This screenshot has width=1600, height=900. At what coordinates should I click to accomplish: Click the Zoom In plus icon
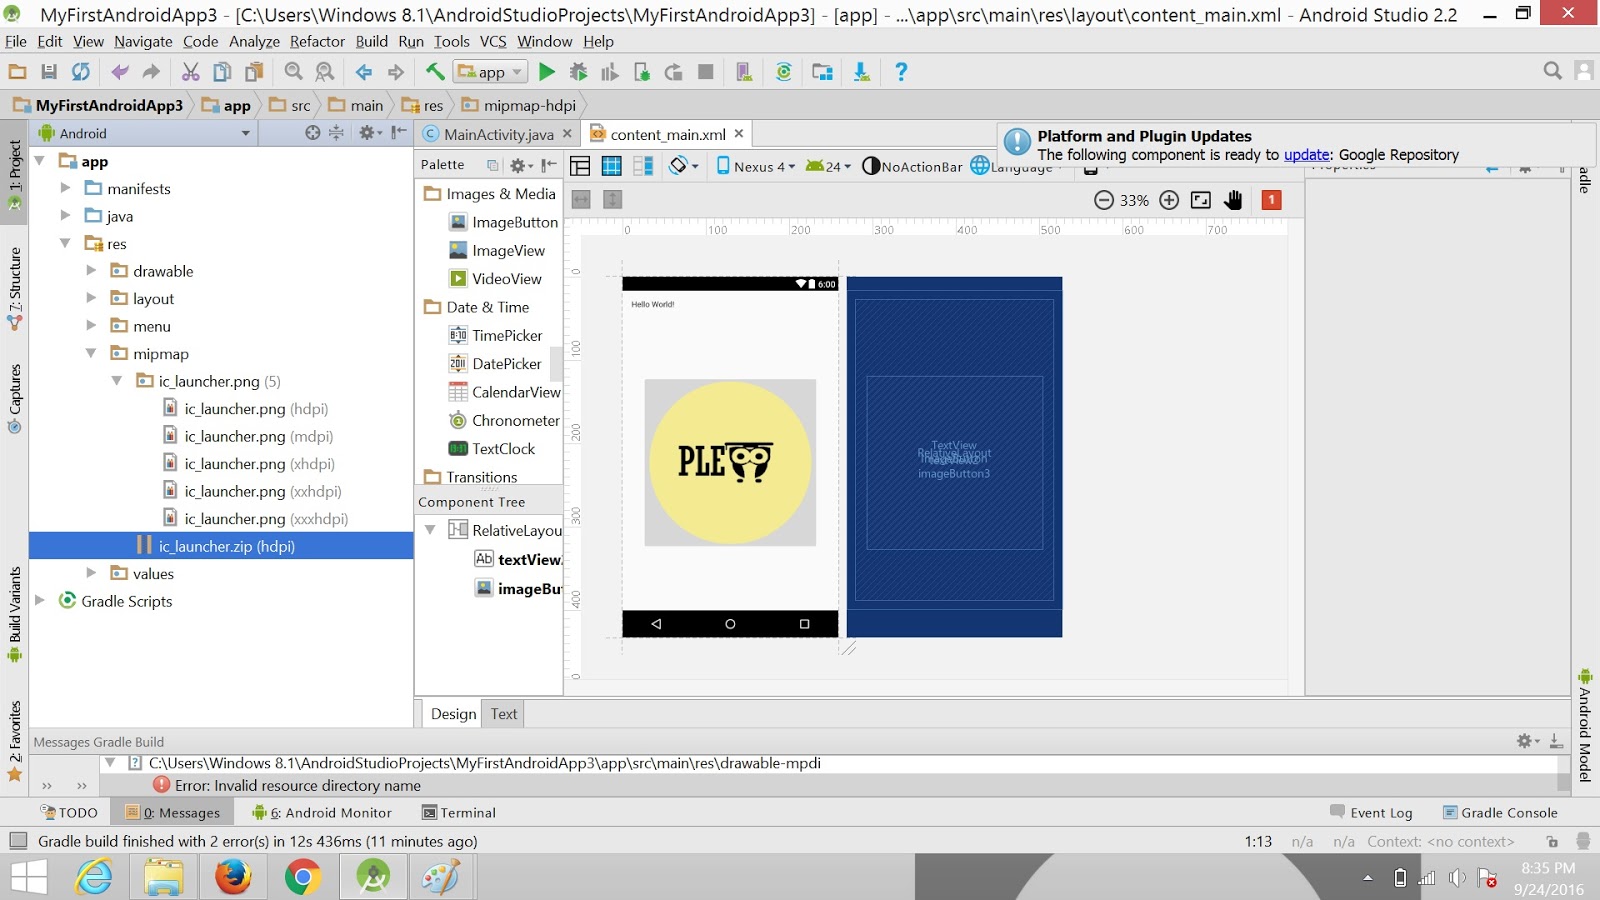coord(1169,200)
